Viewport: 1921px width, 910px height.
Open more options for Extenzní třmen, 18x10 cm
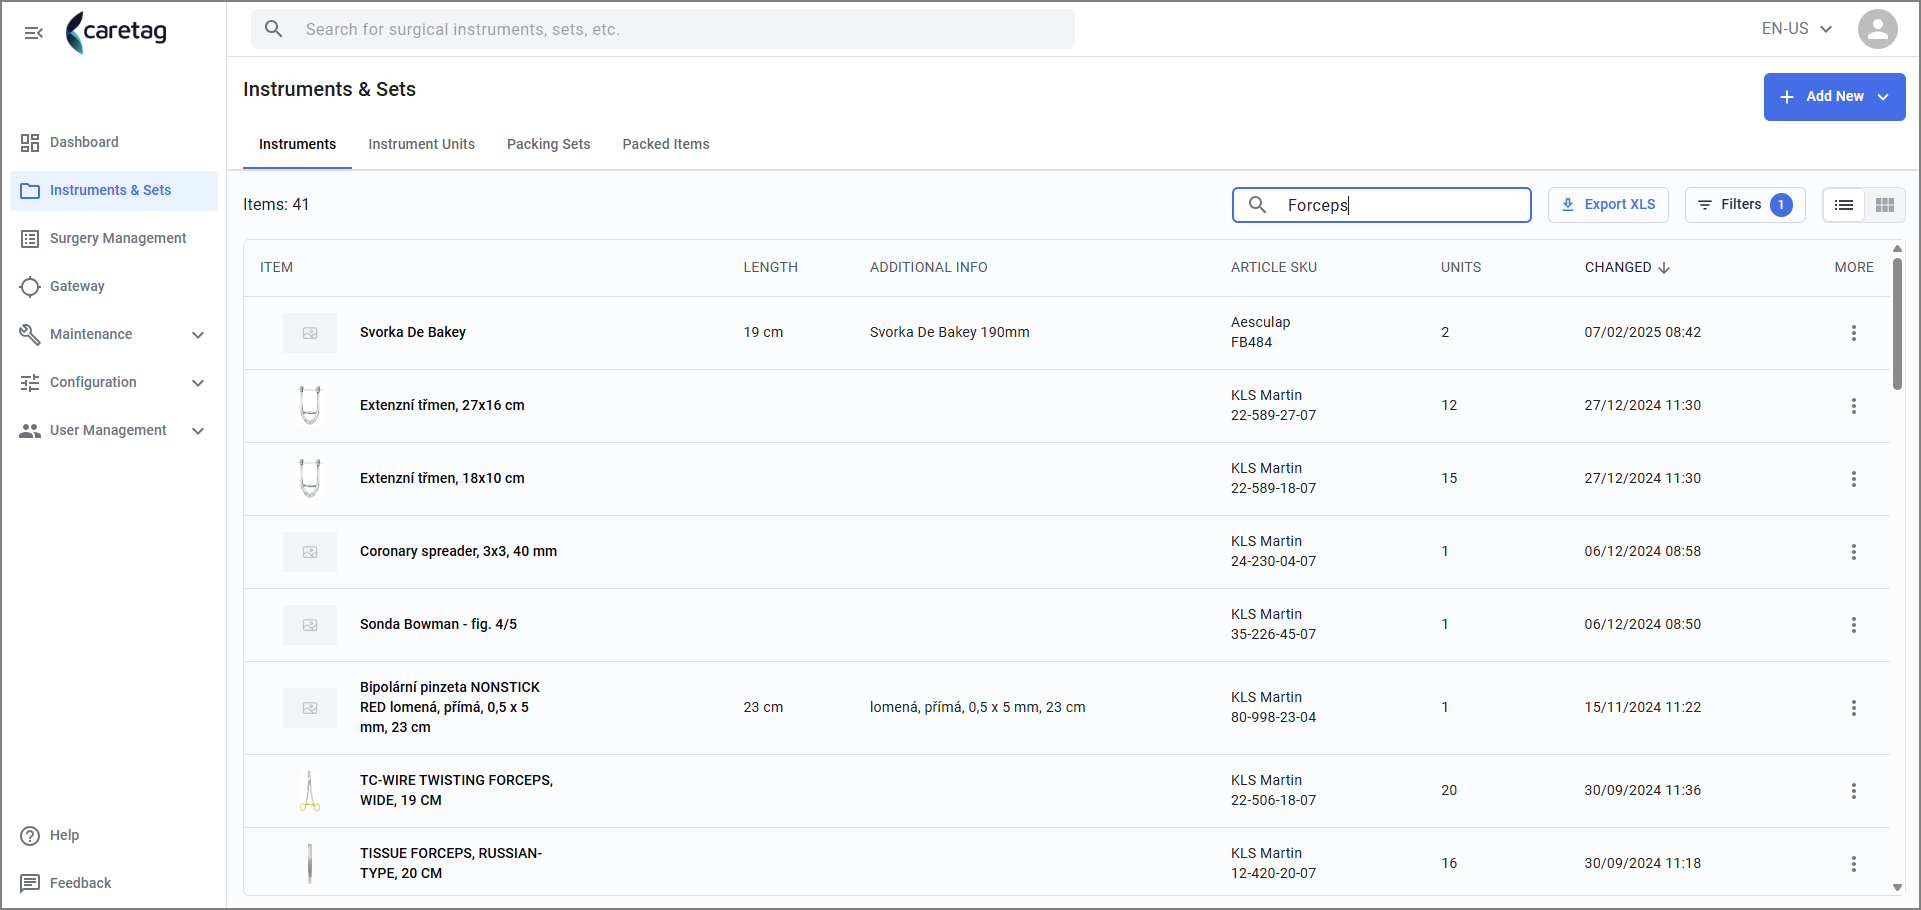point(1853,479)
